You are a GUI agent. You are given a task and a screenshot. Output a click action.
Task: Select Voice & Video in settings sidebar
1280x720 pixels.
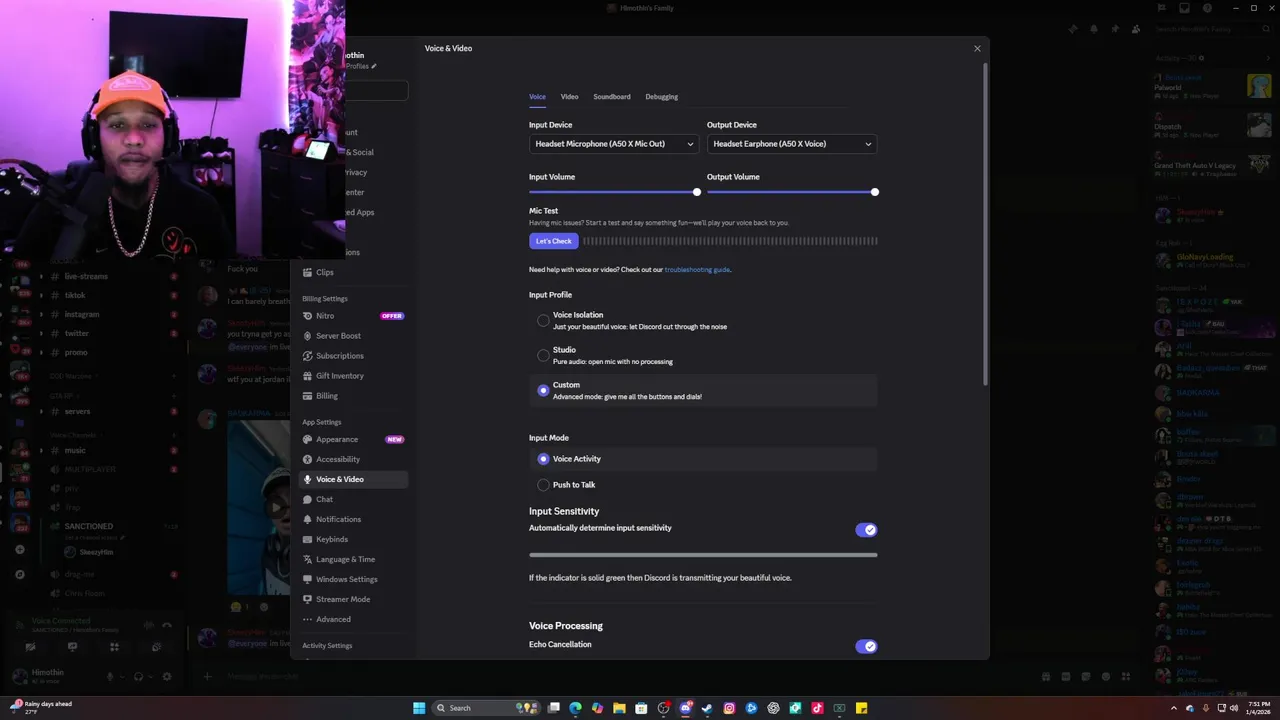pos(352,479)
